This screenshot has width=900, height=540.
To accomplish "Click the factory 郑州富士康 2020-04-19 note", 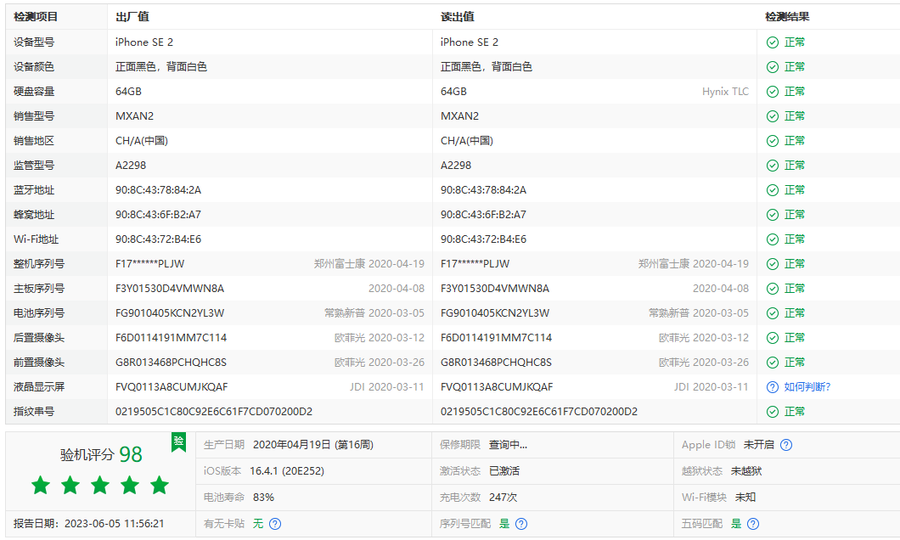I will point(369,264).
